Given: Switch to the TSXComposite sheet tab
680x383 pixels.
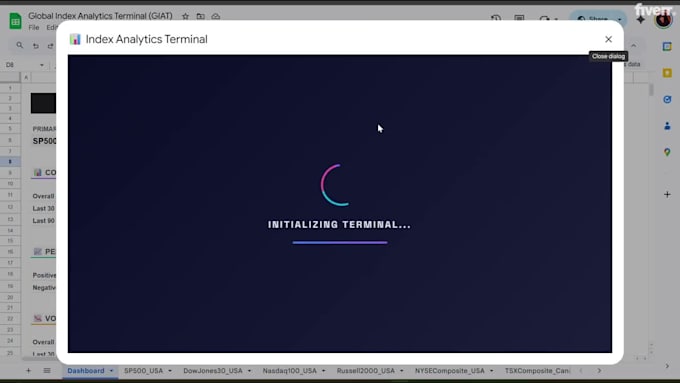Looking at the screenshot, I should click(537, 371).
